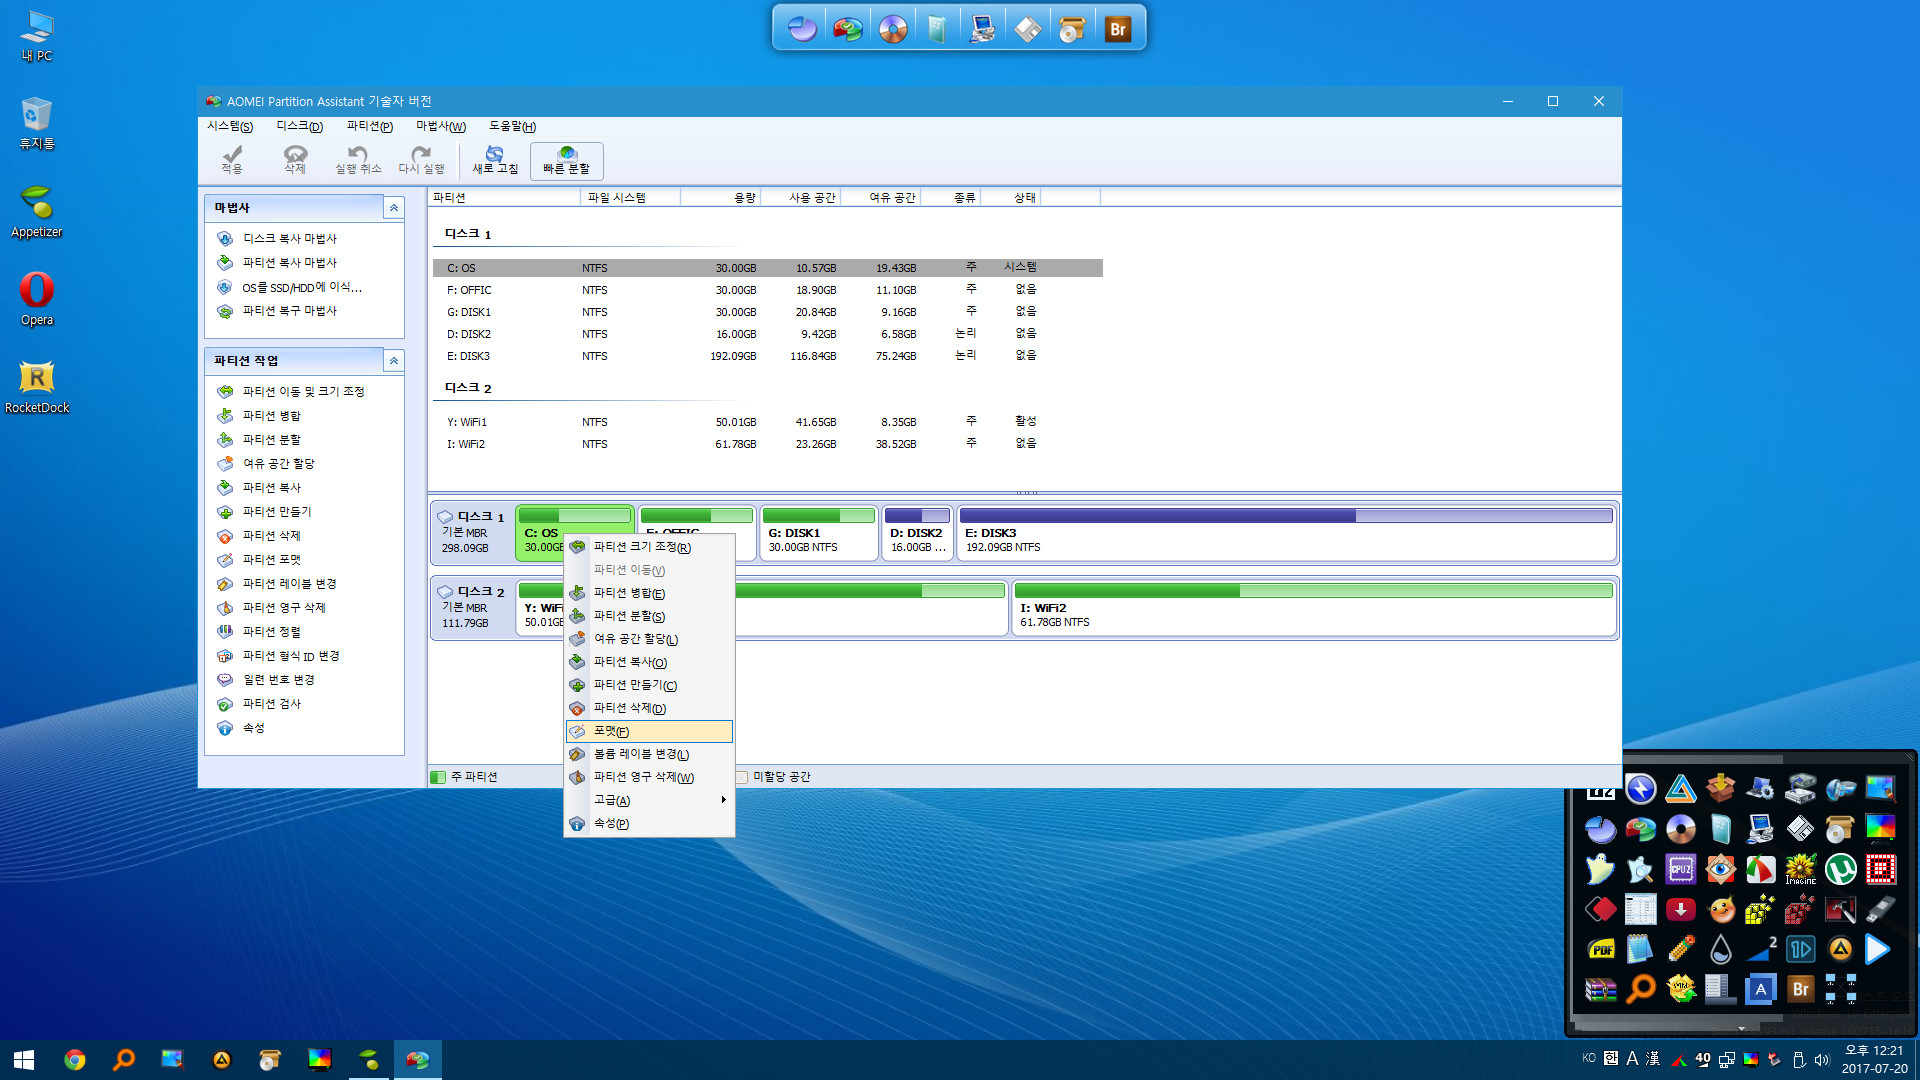Image resolution: width=1920 pixels, height=1080 pixels.
Task: Open the 도움말(H) menu
Action: tap(512, 126)
